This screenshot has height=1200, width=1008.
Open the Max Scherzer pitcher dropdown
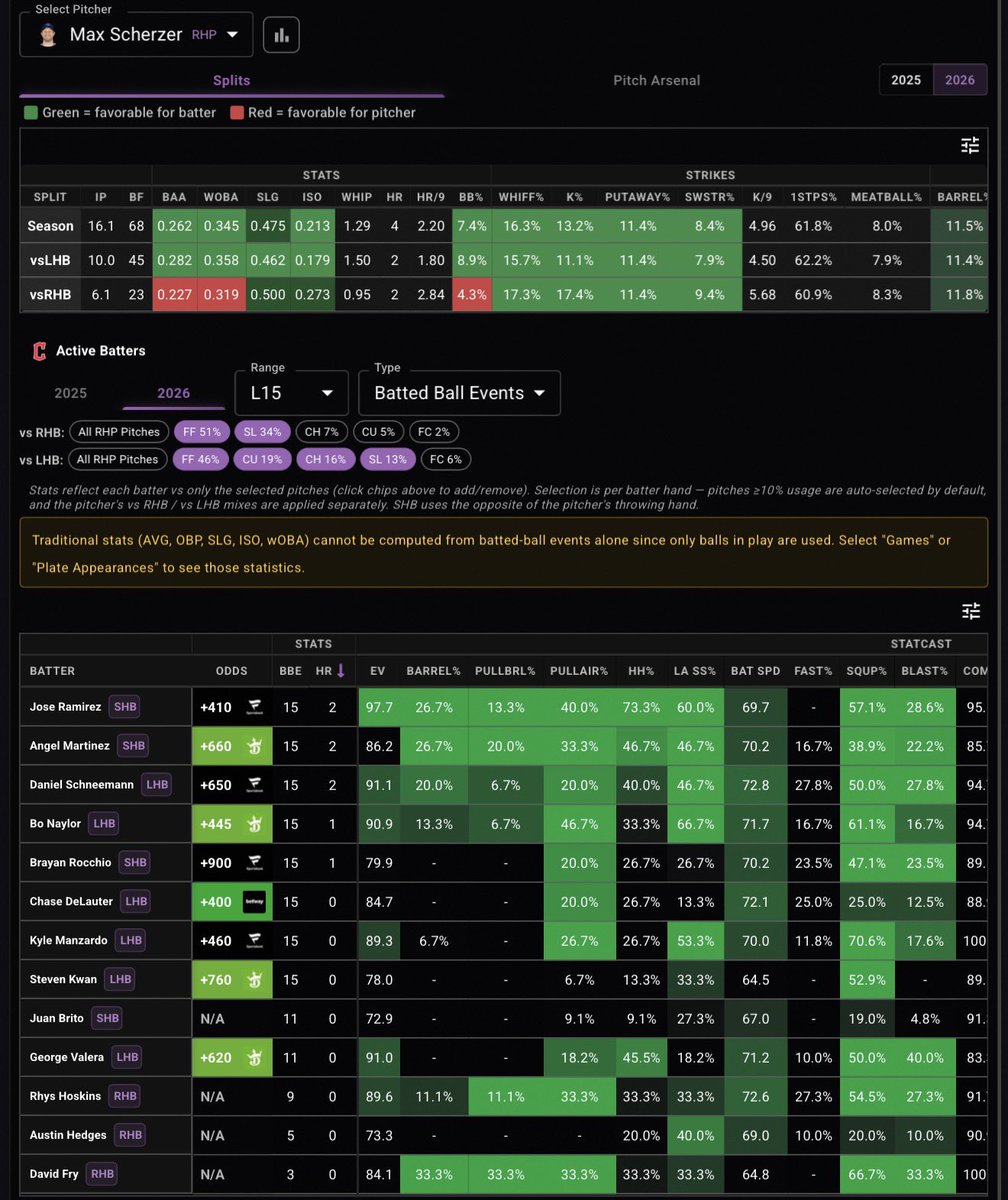(135, 32)
